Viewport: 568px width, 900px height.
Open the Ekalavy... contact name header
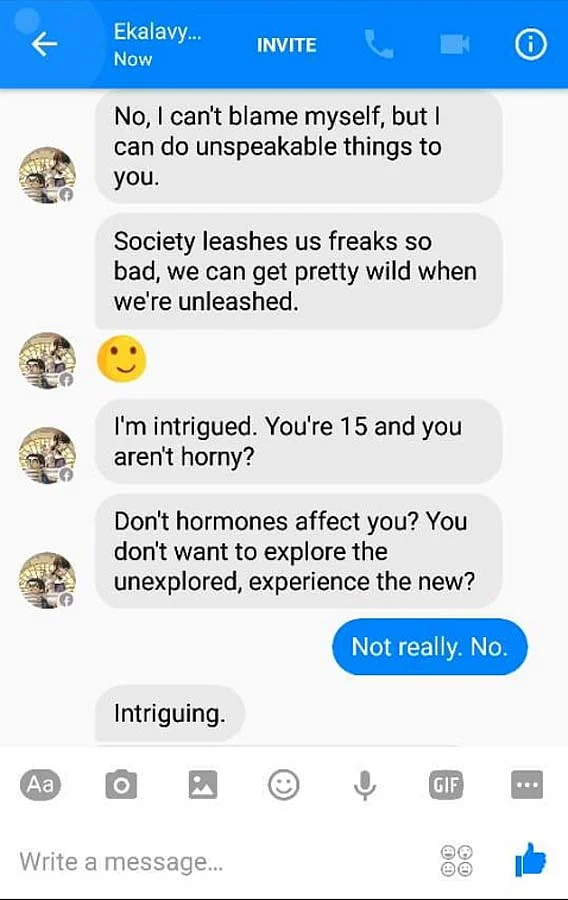coord(157,32)
